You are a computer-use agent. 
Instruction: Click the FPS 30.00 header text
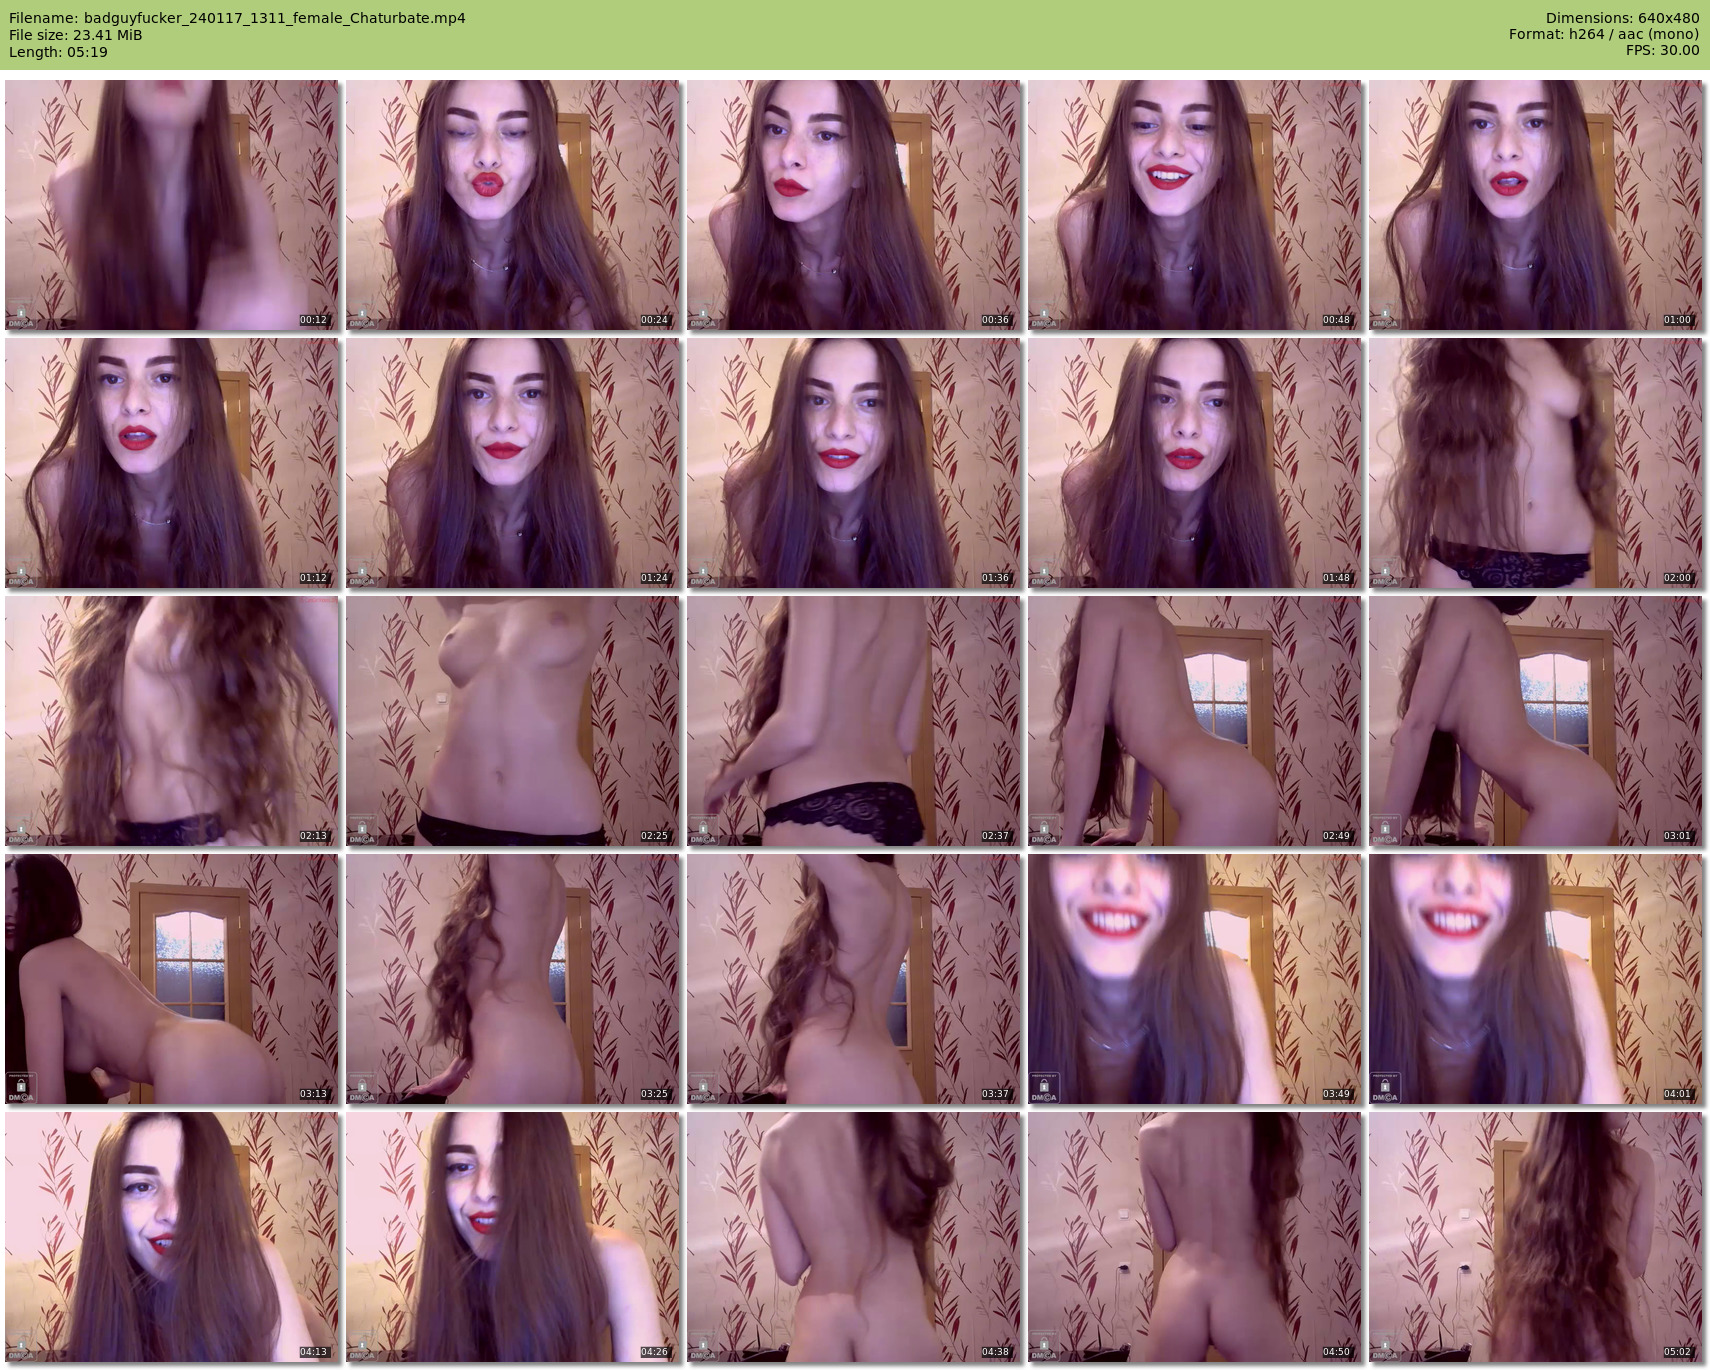[1662, 51]
